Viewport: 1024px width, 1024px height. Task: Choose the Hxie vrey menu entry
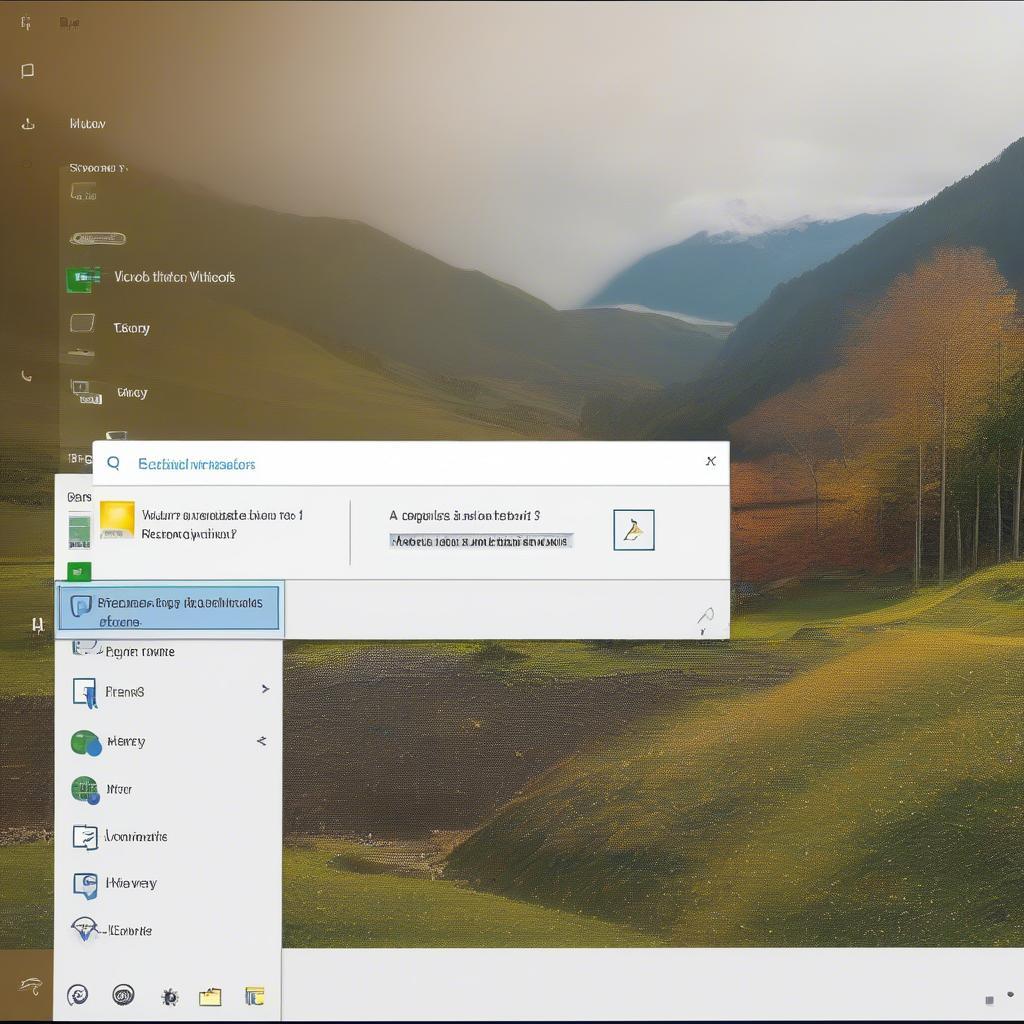(x=168, y=884)
